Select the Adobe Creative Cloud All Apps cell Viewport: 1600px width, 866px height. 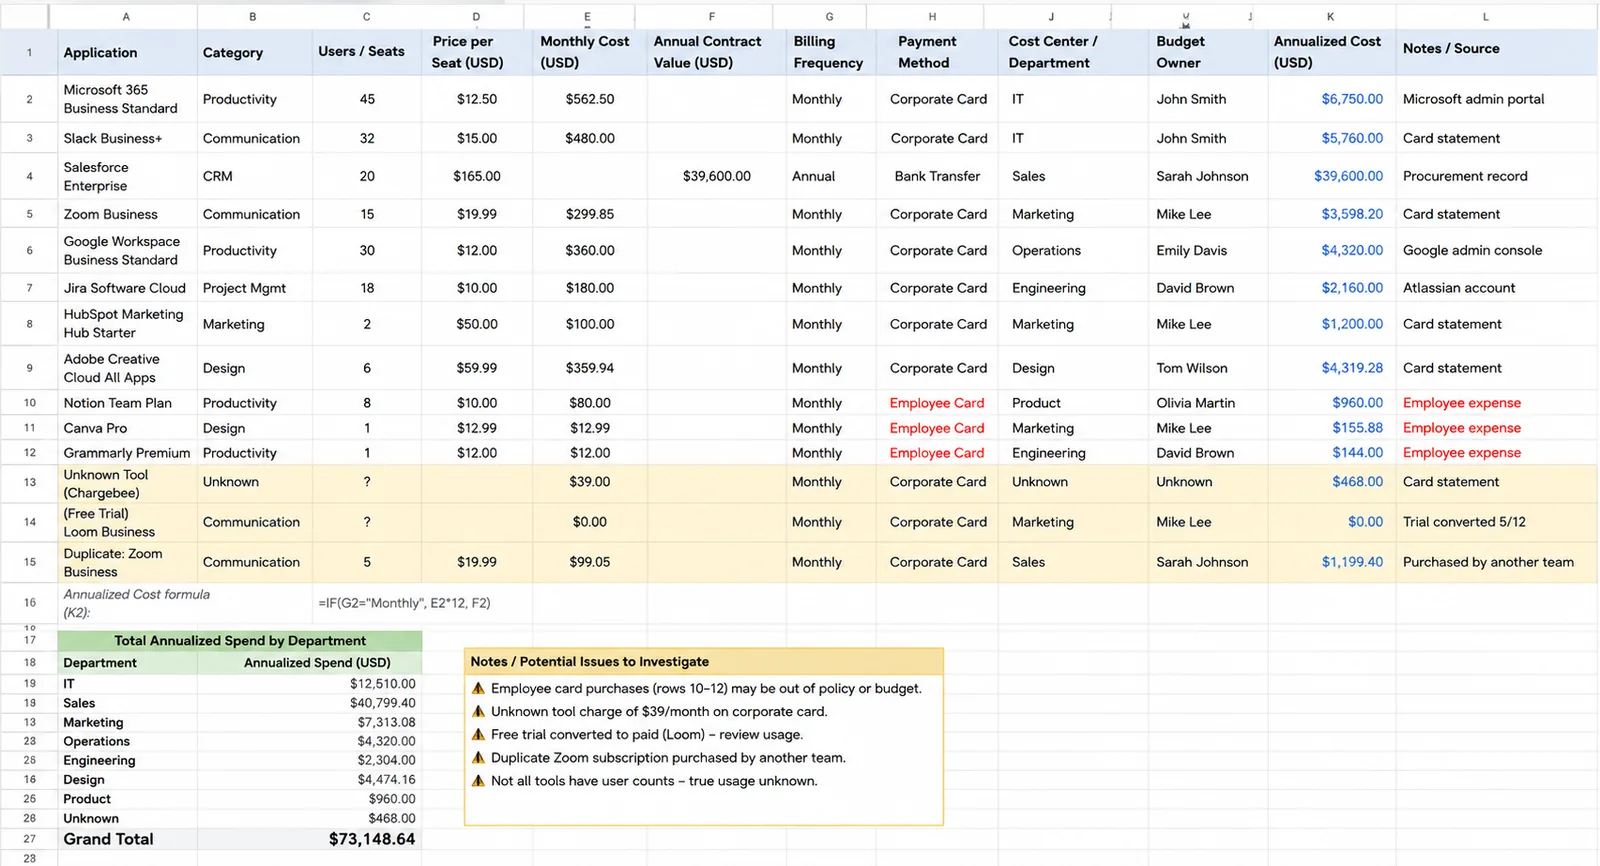pyautogui.click(x=127, y=368)
